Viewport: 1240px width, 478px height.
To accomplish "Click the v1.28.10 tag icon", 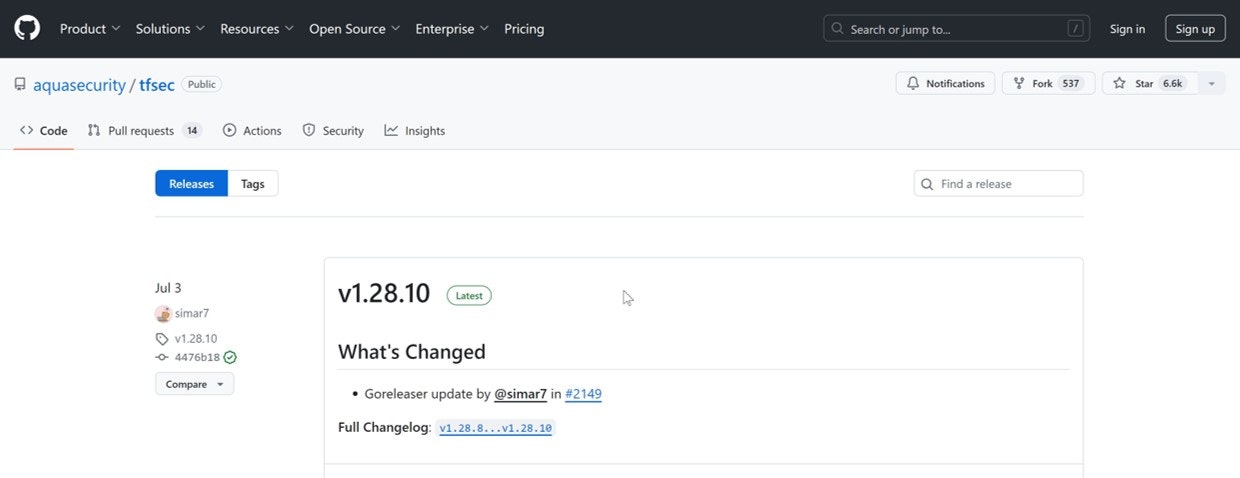I will 162,339.
